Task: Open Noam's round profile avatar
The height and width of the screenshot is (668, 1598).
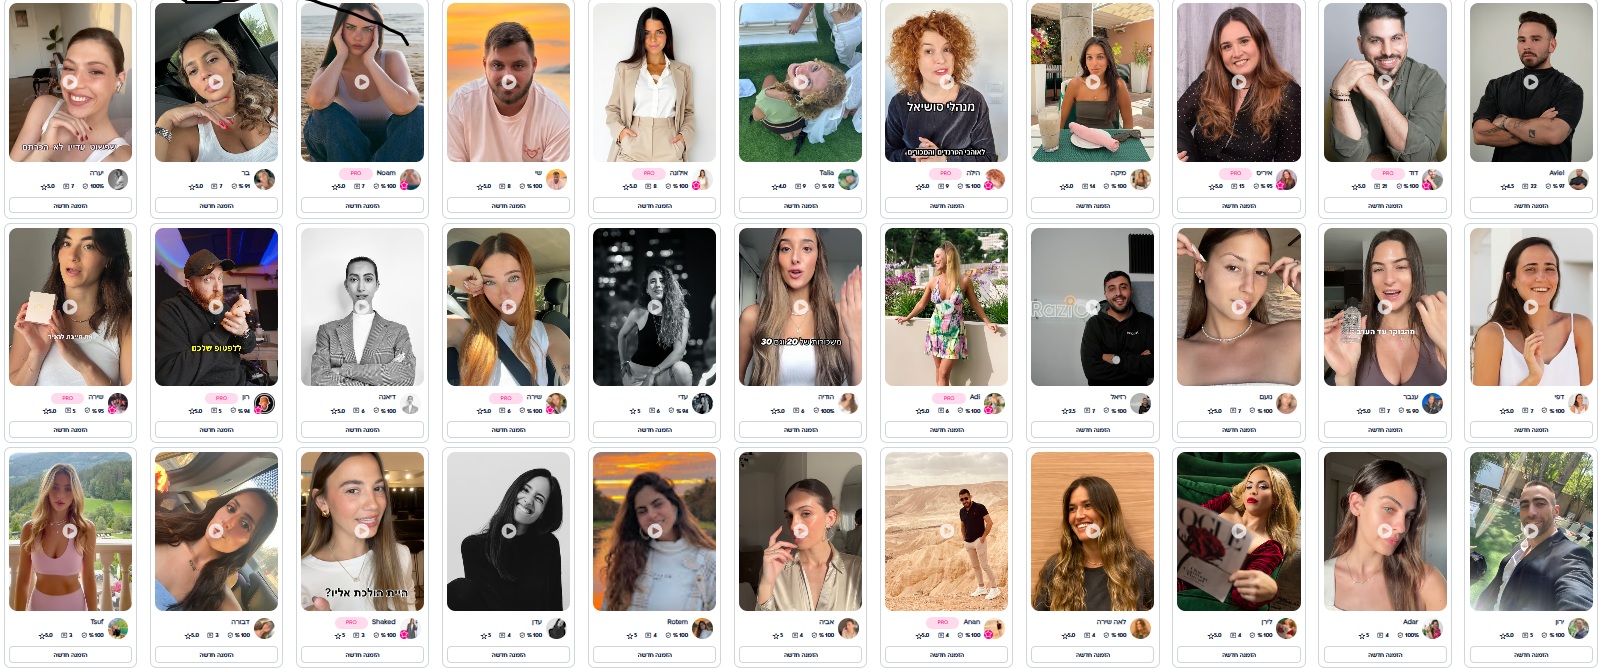Action: click(x=410, y=179)
